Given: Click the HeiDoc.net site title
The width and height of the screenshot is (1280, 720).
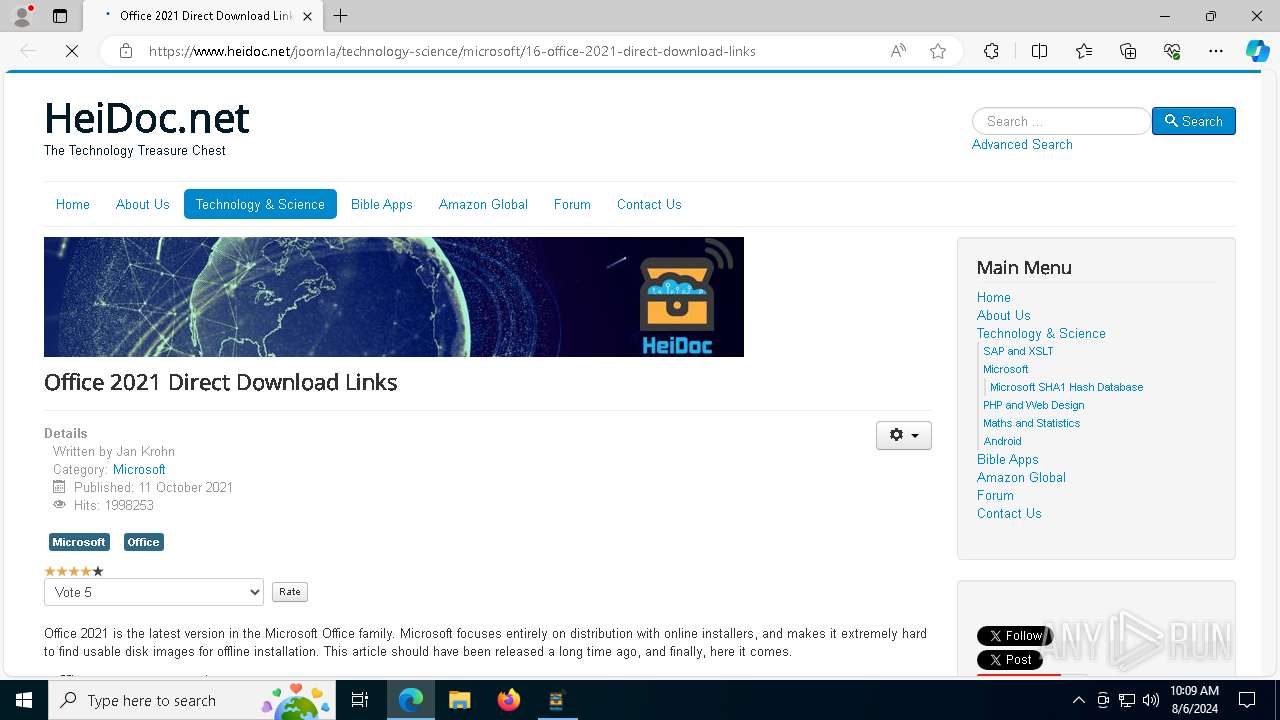Looking at the screenshot, I should [146, 118].
